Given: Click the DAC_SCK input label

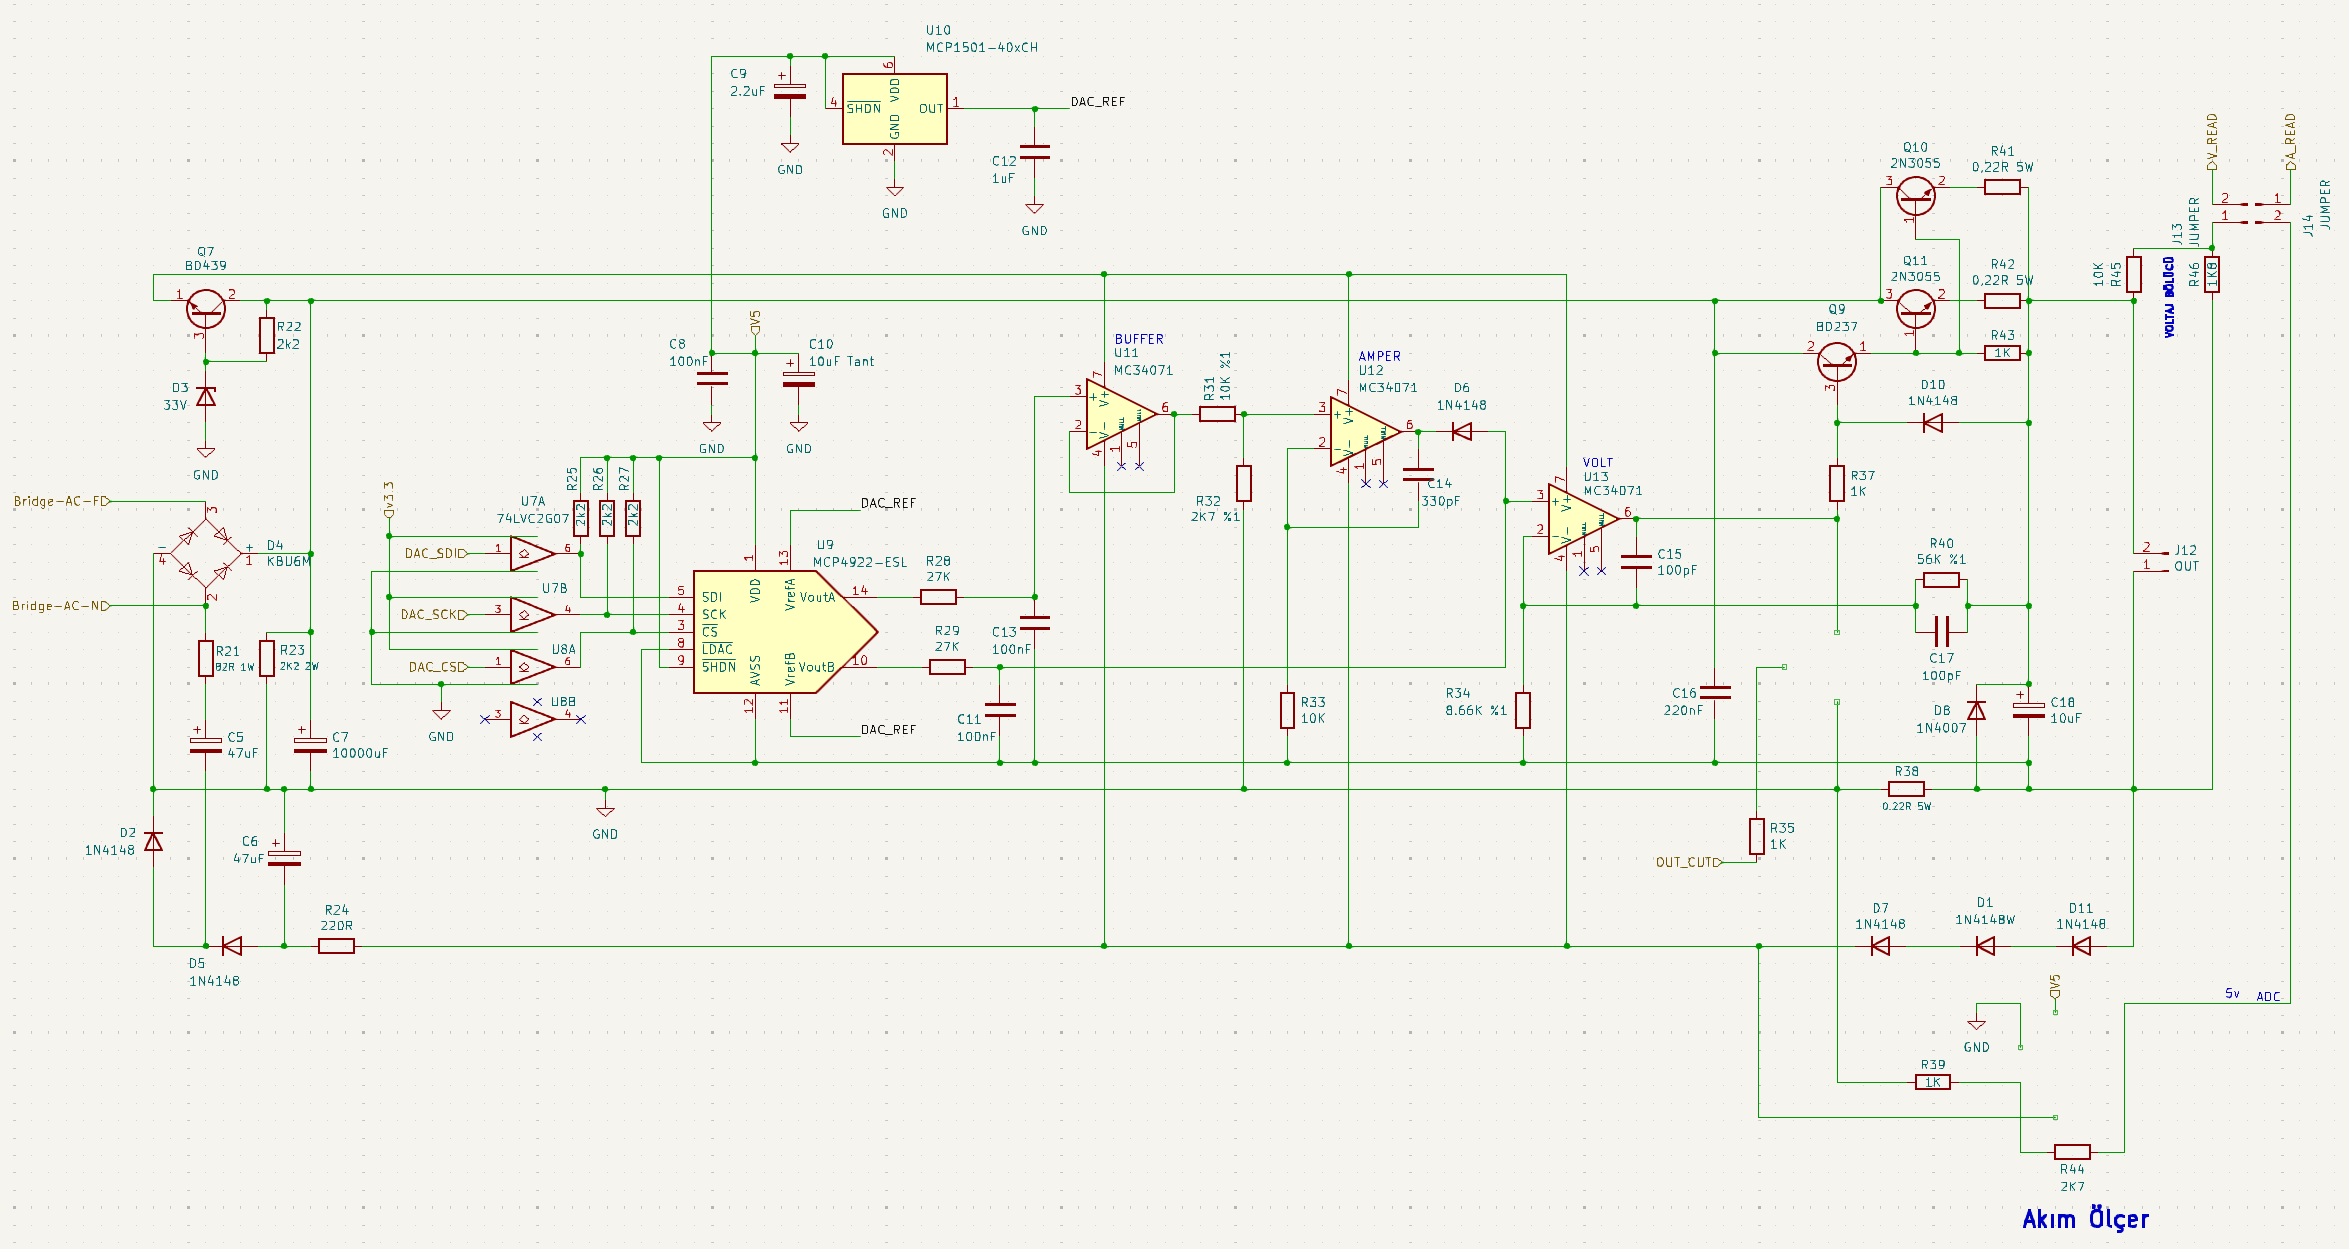Looking at the screenshot, I should [435, 615].
